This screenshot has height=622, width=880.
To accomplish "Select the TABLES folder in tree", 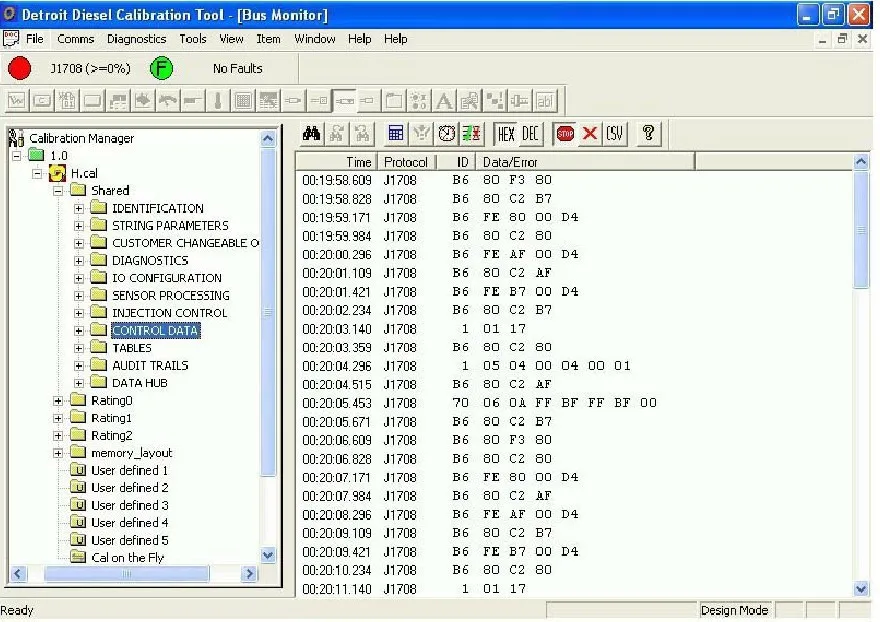I will 132,348.
